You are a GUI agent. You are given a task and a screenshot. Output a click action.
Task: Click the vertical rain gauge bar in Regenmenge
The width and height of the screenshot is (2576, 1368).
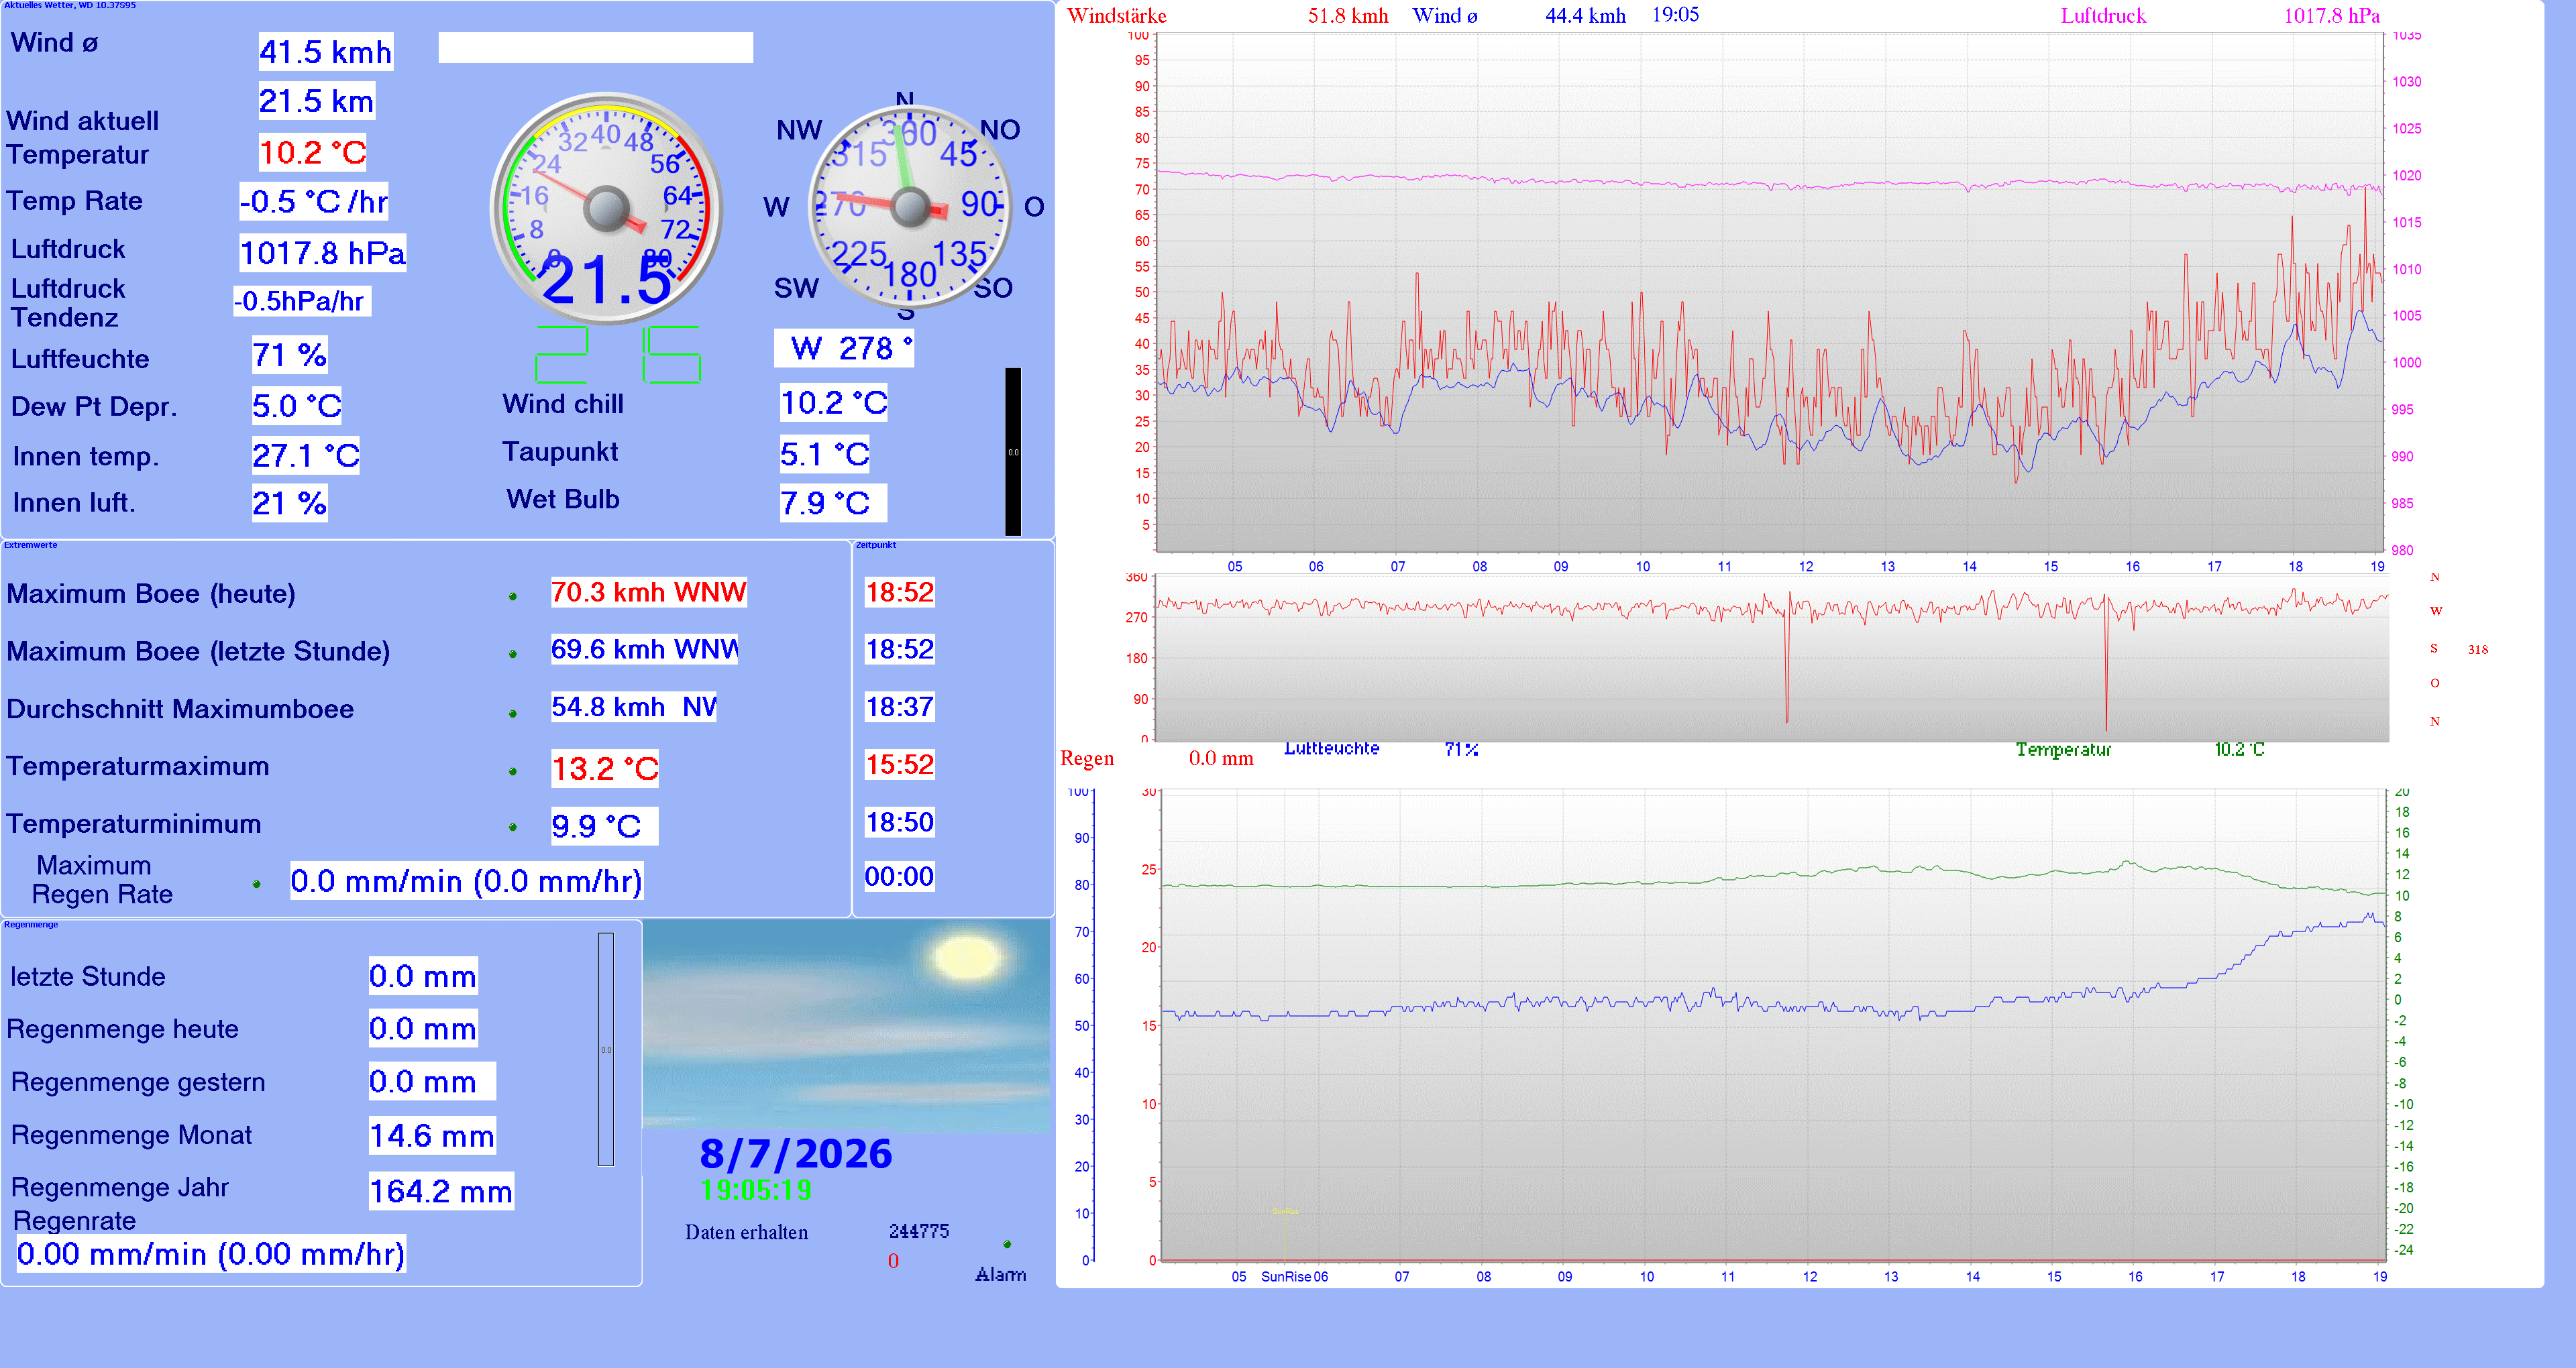(x=606, y=1049)
